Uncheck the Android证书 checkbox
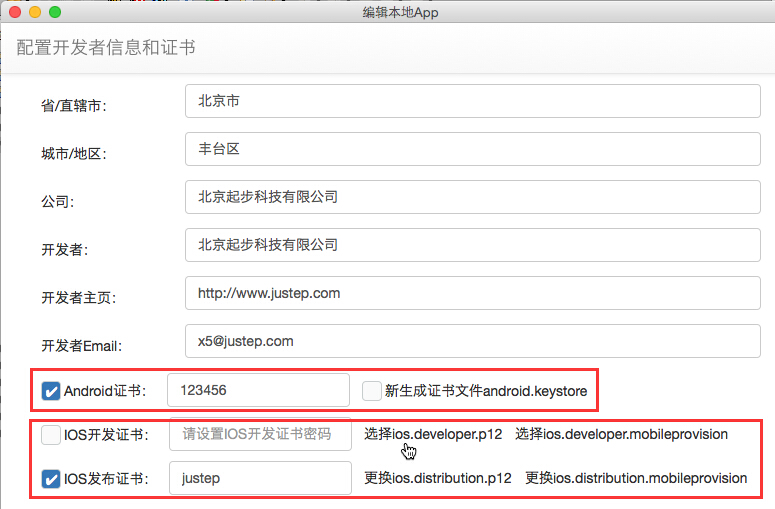This screenshot has height=509, width=775. tap(51, 390)
